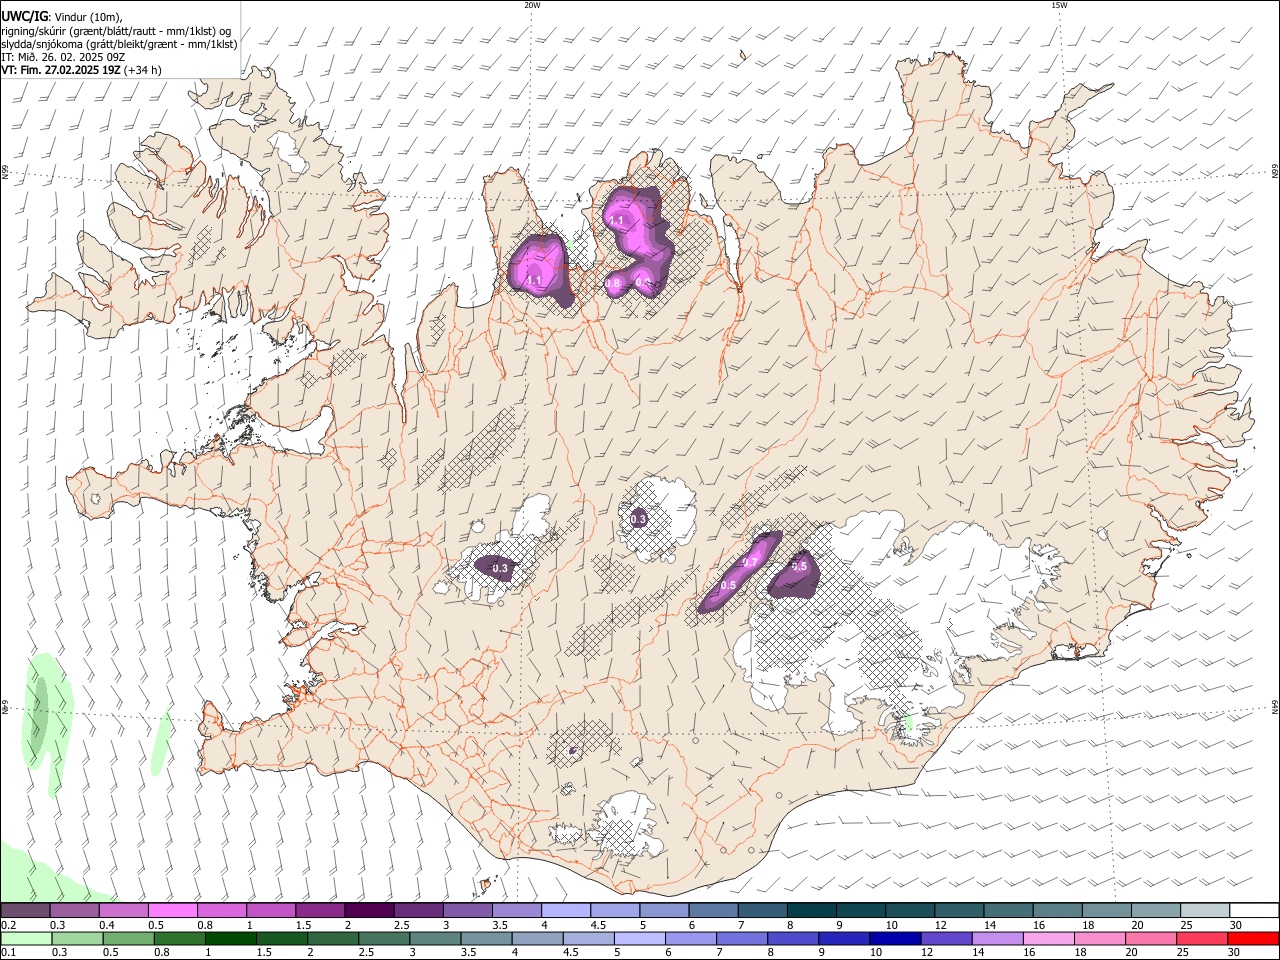Click the snow scale swatch starting at 1.5
Screen dimensions: 1280x960
[x=319, y=911]
